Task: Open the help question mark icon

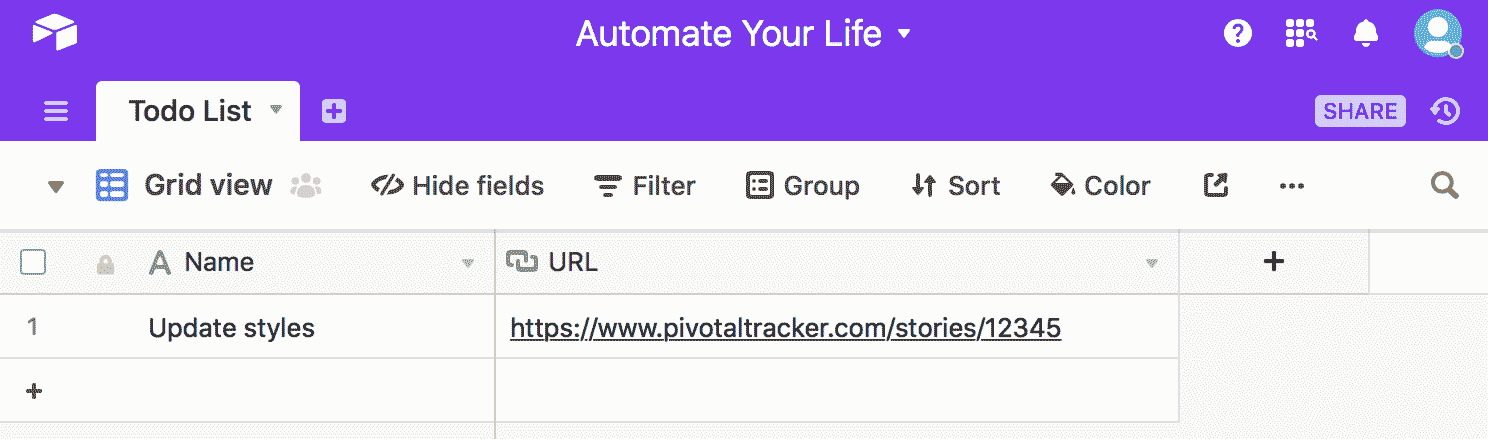Action: (x=1238, y=34)
